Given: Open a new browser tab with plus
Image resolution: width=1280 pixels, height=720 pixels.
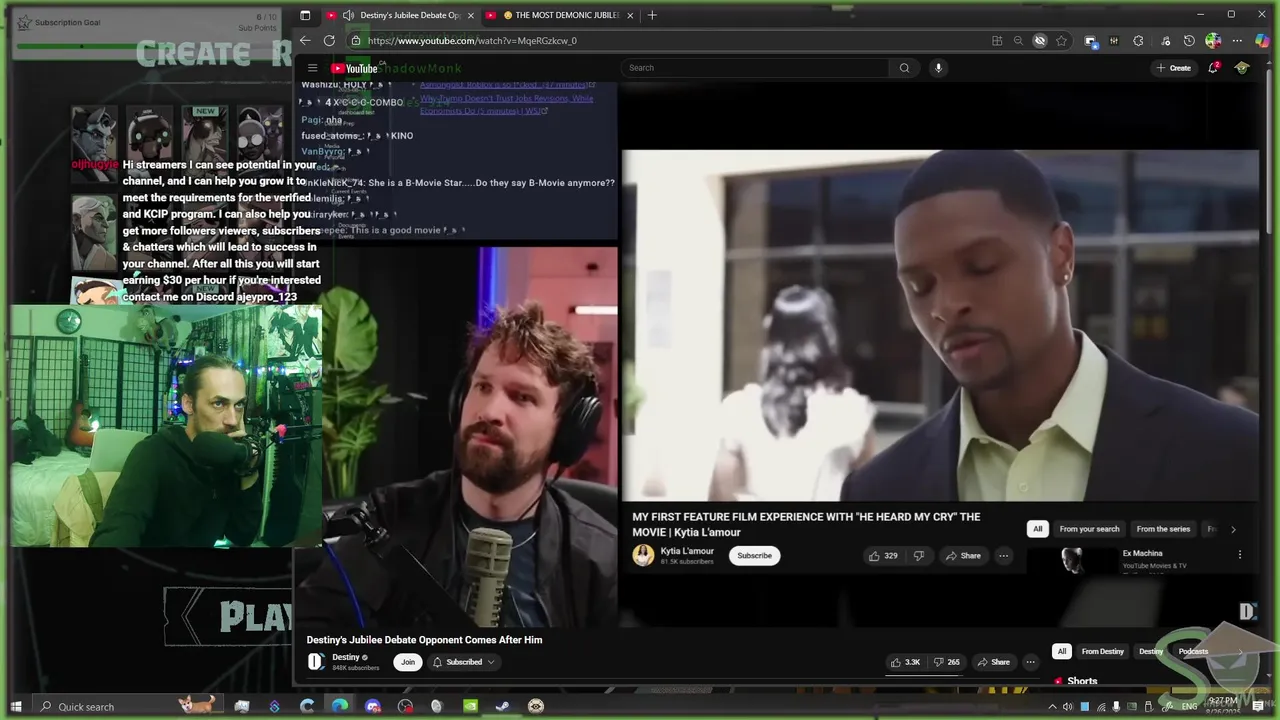Looking at the screenshot, I should (652, 15).
